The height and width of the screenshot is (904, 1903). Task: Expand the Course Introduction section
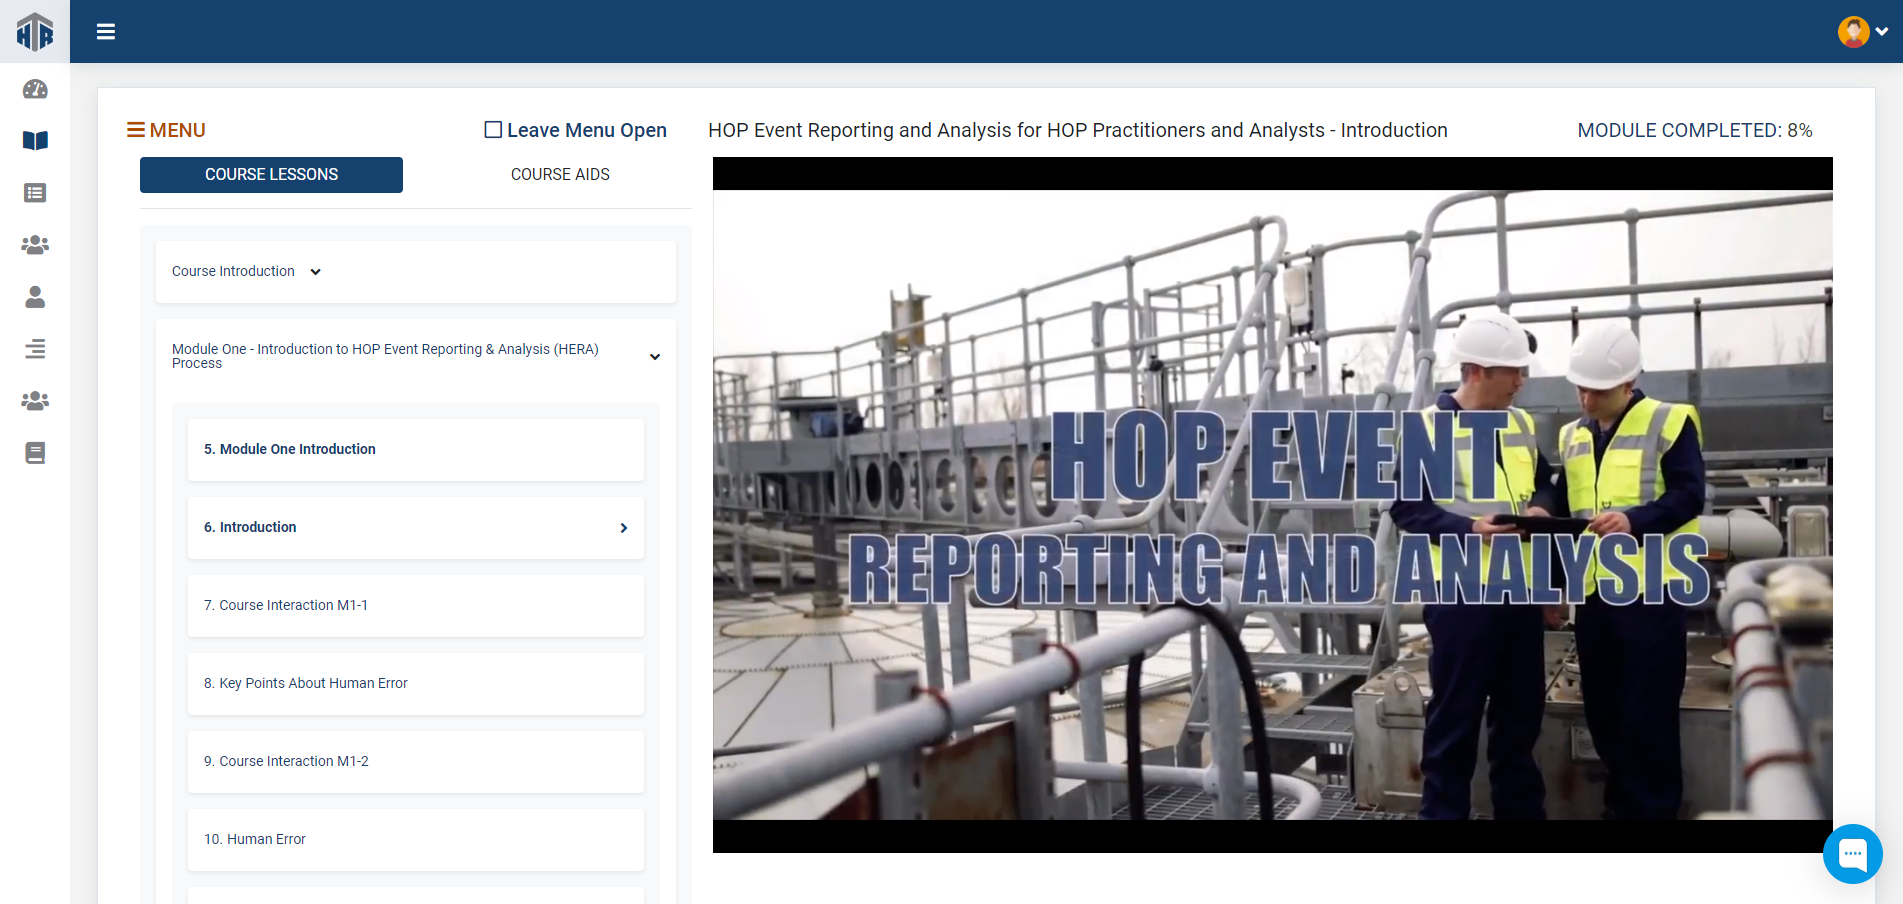(315, 272)
